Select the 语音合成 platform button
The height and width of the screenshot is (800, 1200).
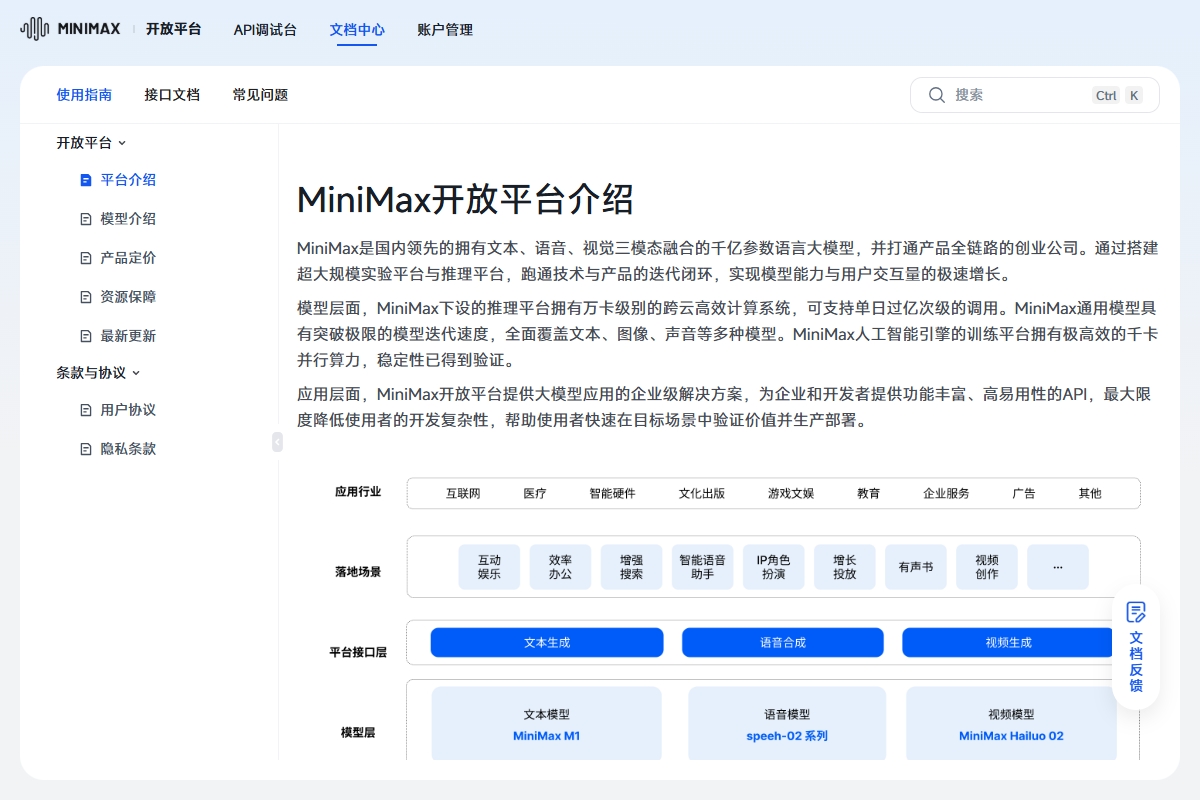tap(783, 642)
